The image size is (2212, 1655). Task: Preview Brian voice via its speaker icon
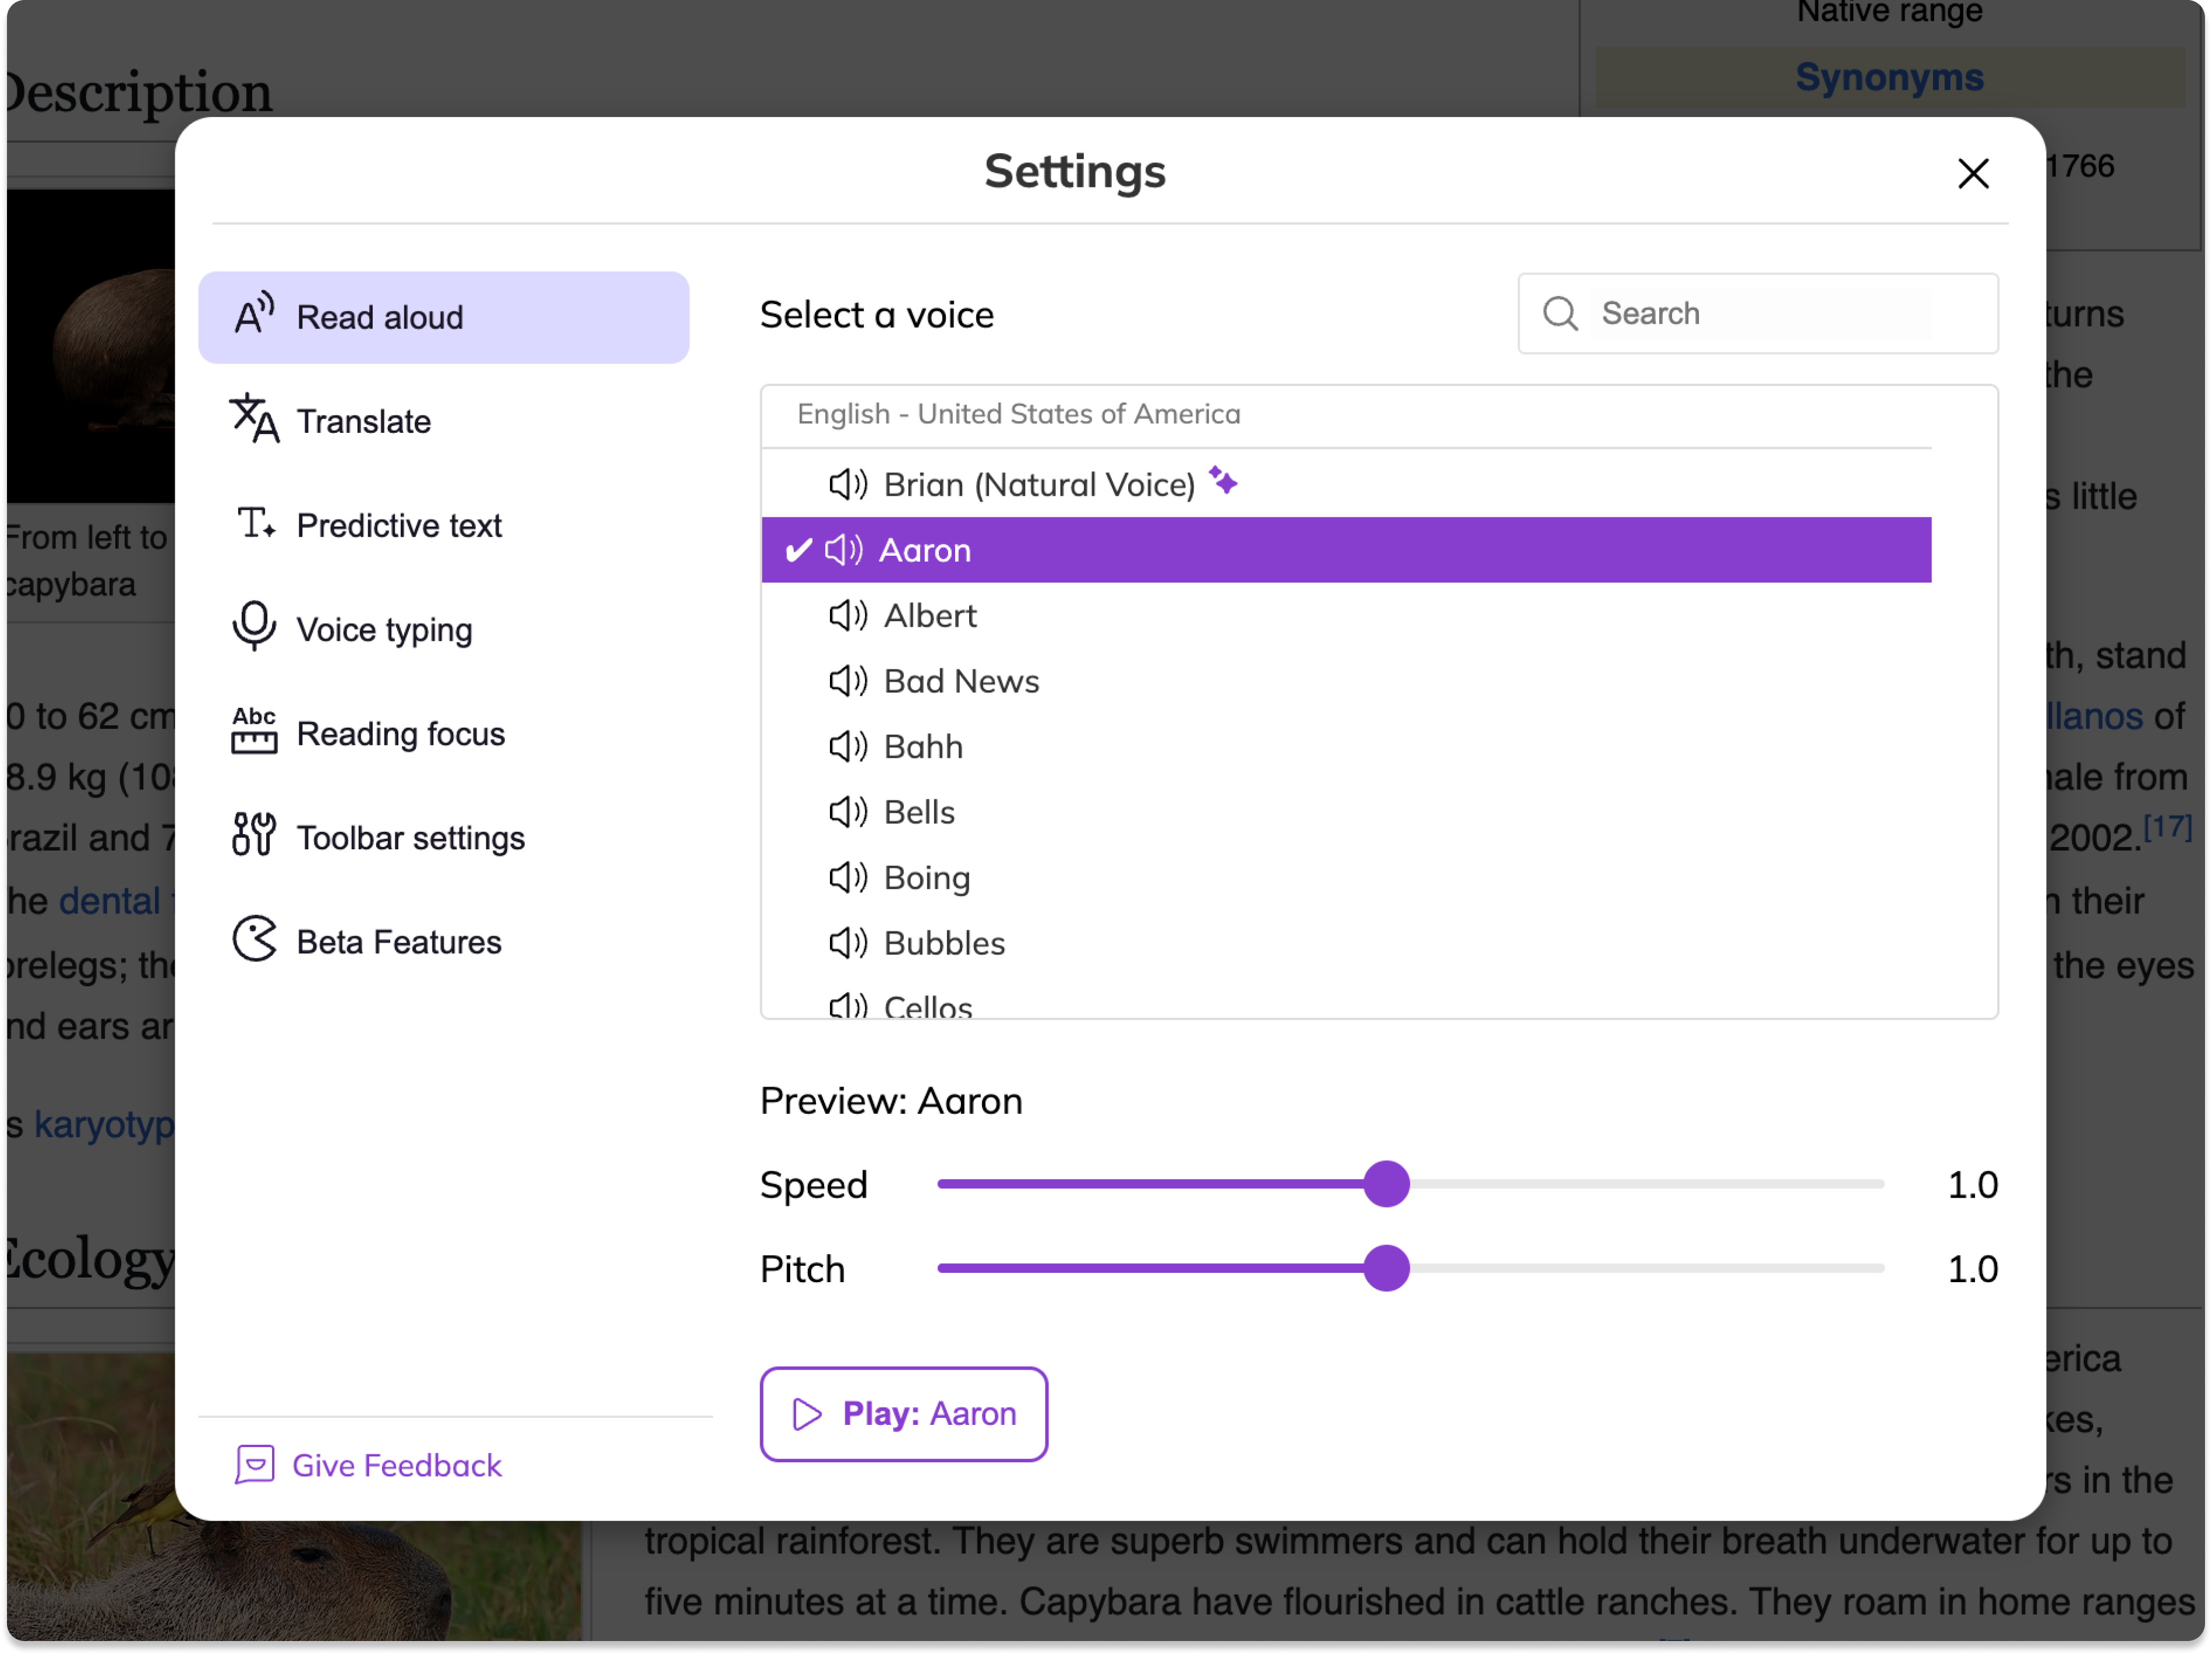tap(848, 484)
